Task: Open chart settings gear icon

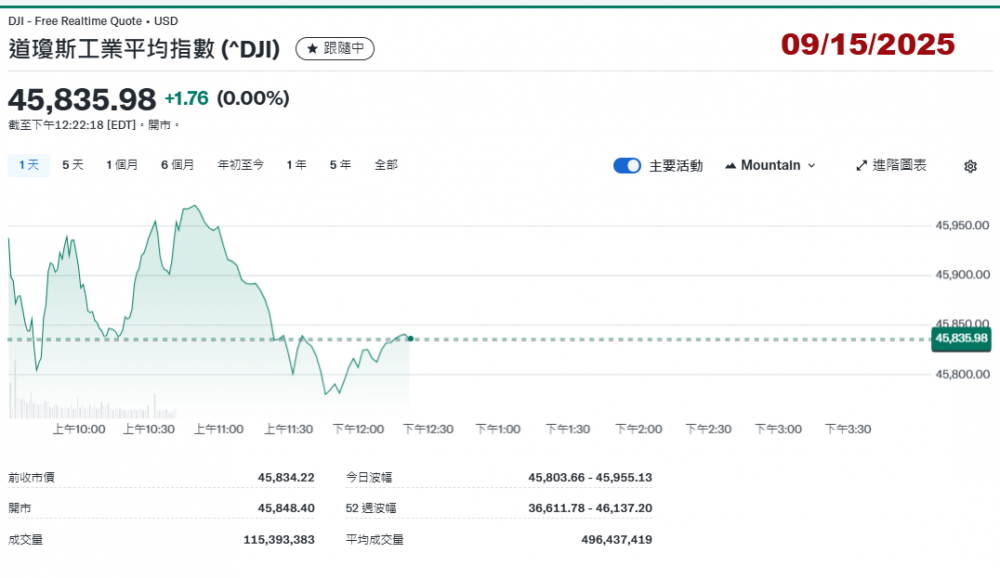Action: pyautogui.click(x=969, y=166)
